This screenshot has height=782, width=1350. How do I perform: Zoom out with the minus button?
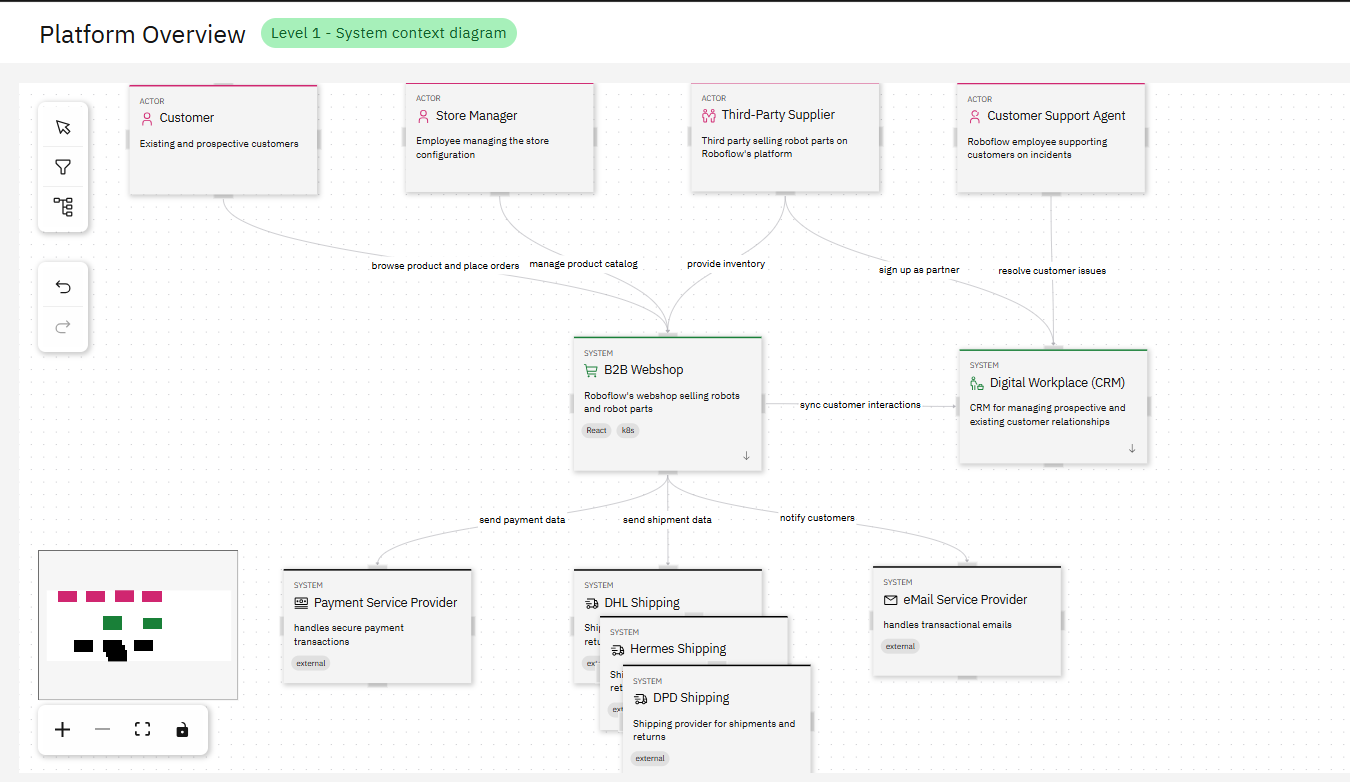coord(102,730)
